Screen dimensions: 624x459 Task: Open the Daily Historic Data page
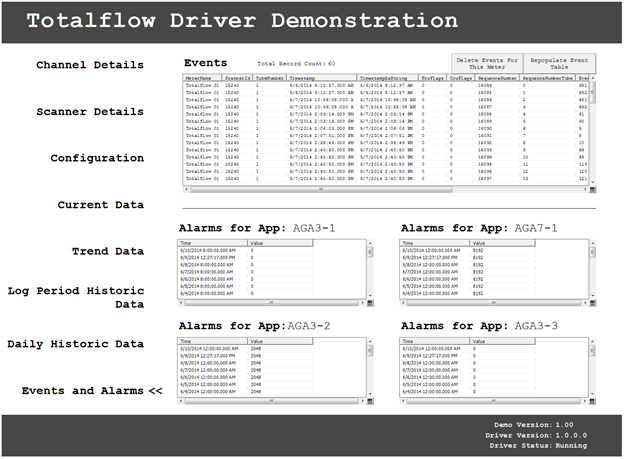click(x=76, y=344)
